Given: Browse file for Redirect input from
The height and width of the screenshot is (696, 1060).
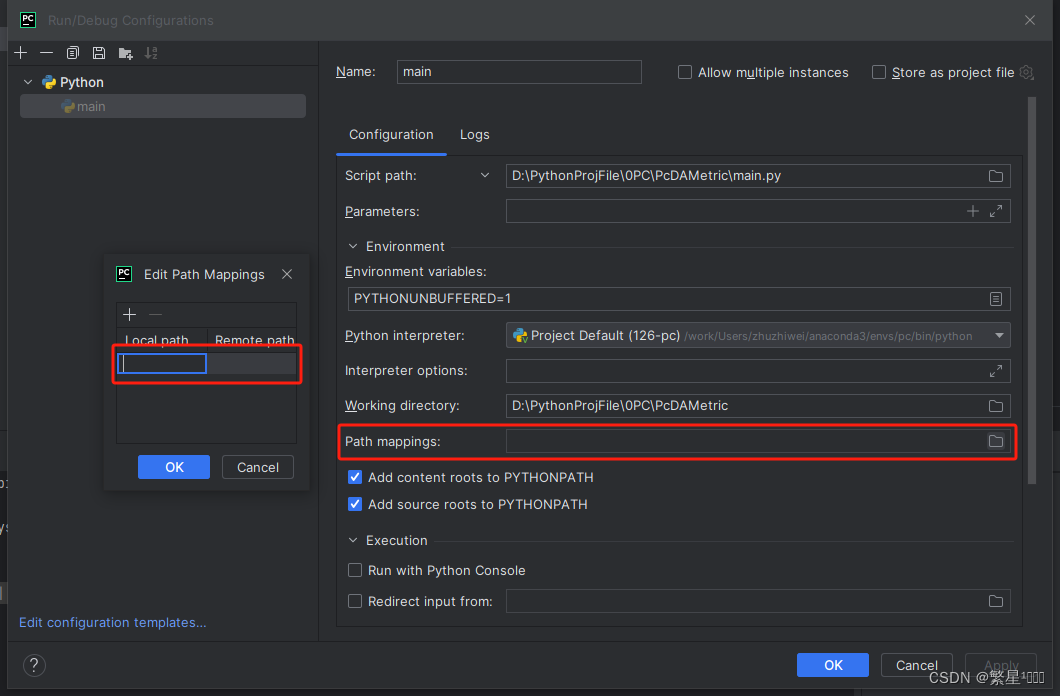Looking at the screenshot, I should coord(996,601).
